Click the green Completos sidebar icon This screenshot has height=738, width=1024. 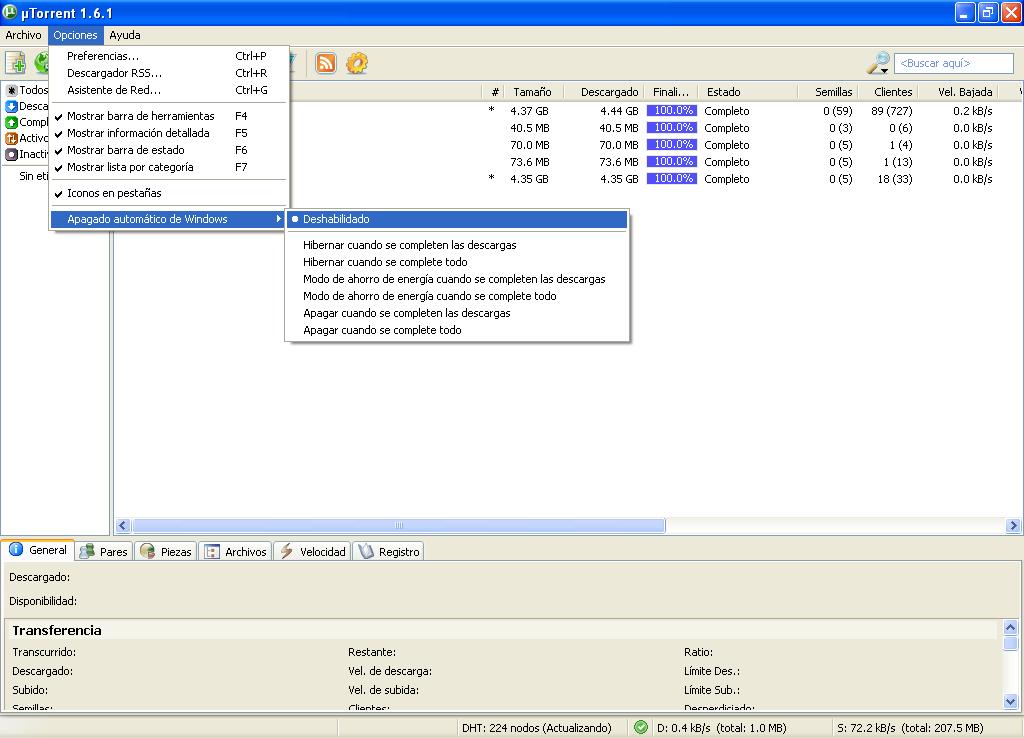point(12,122)
